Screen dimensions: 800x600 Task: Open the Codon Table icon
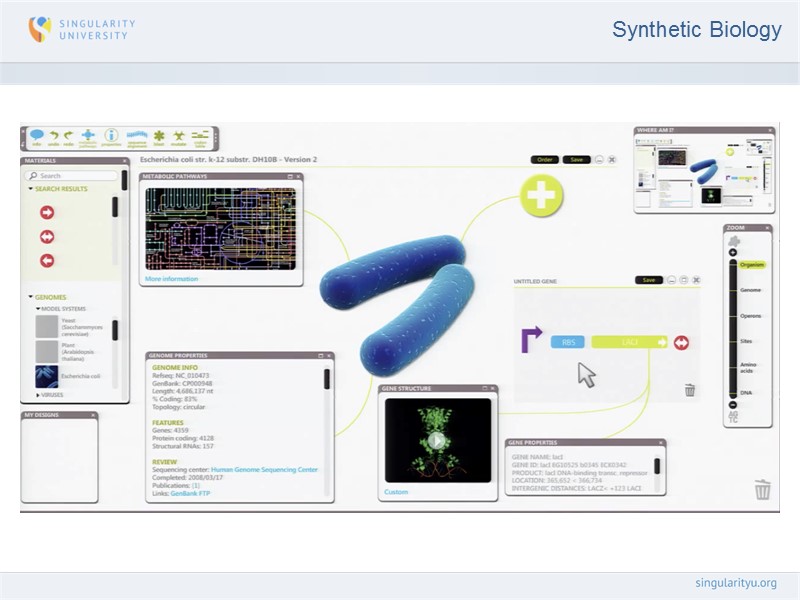point(201,138)
